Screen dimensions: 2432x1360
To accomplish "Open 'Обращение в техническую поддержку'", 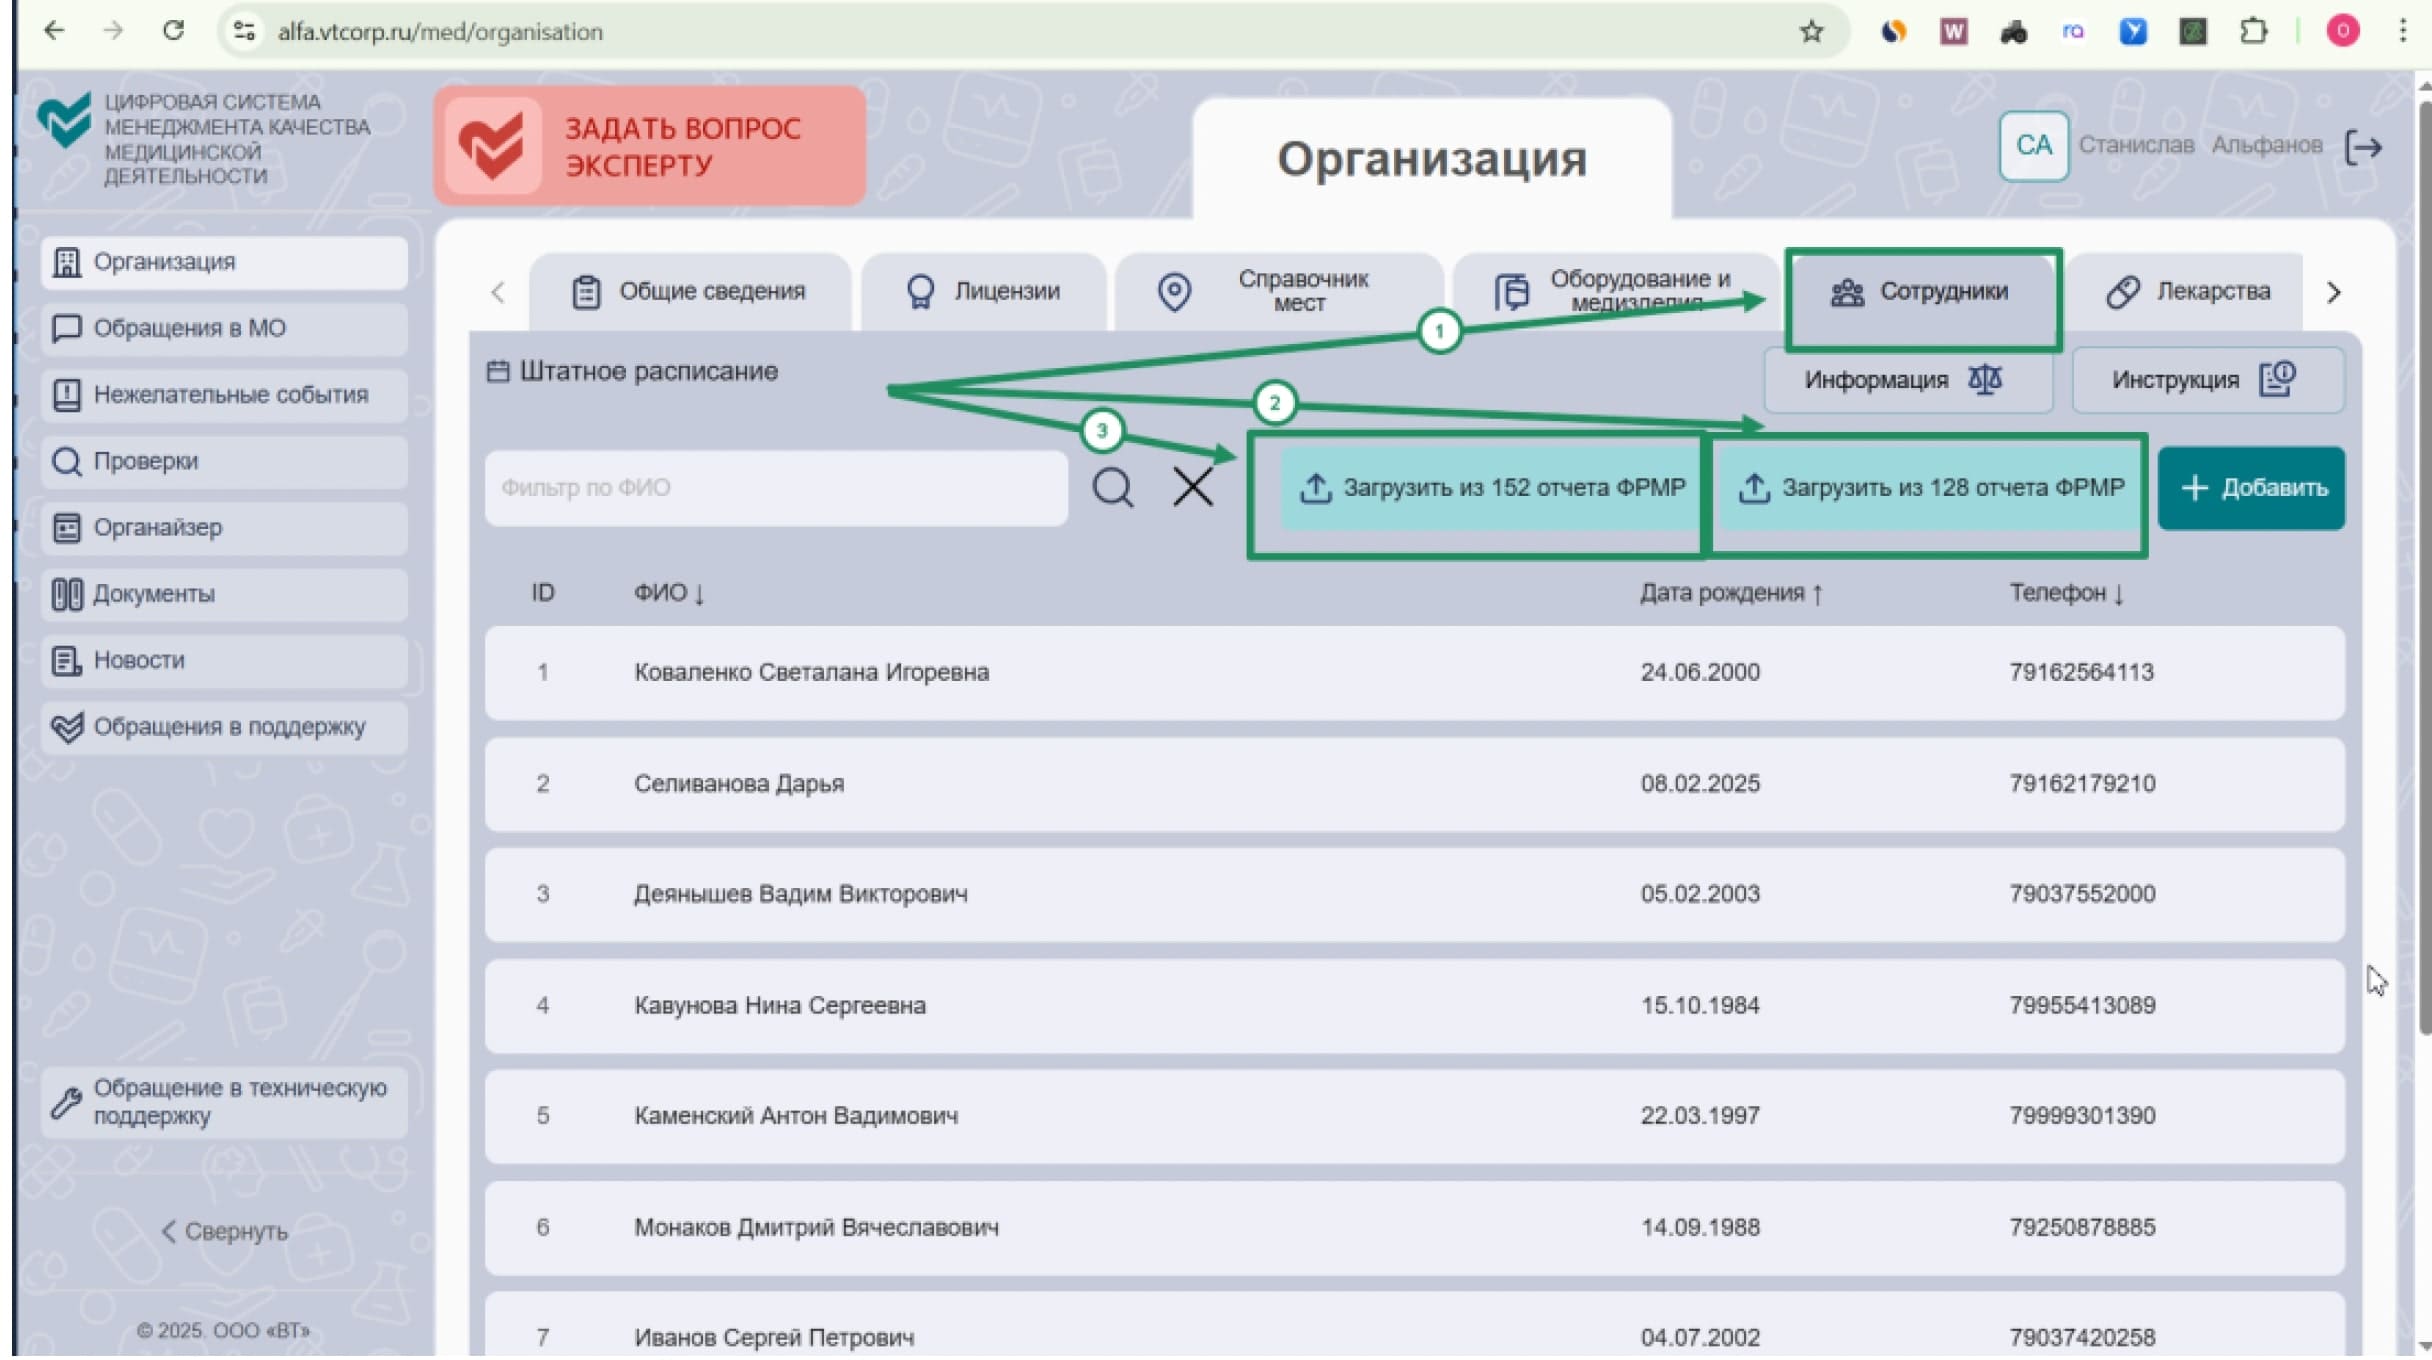I will point(224,1102).
